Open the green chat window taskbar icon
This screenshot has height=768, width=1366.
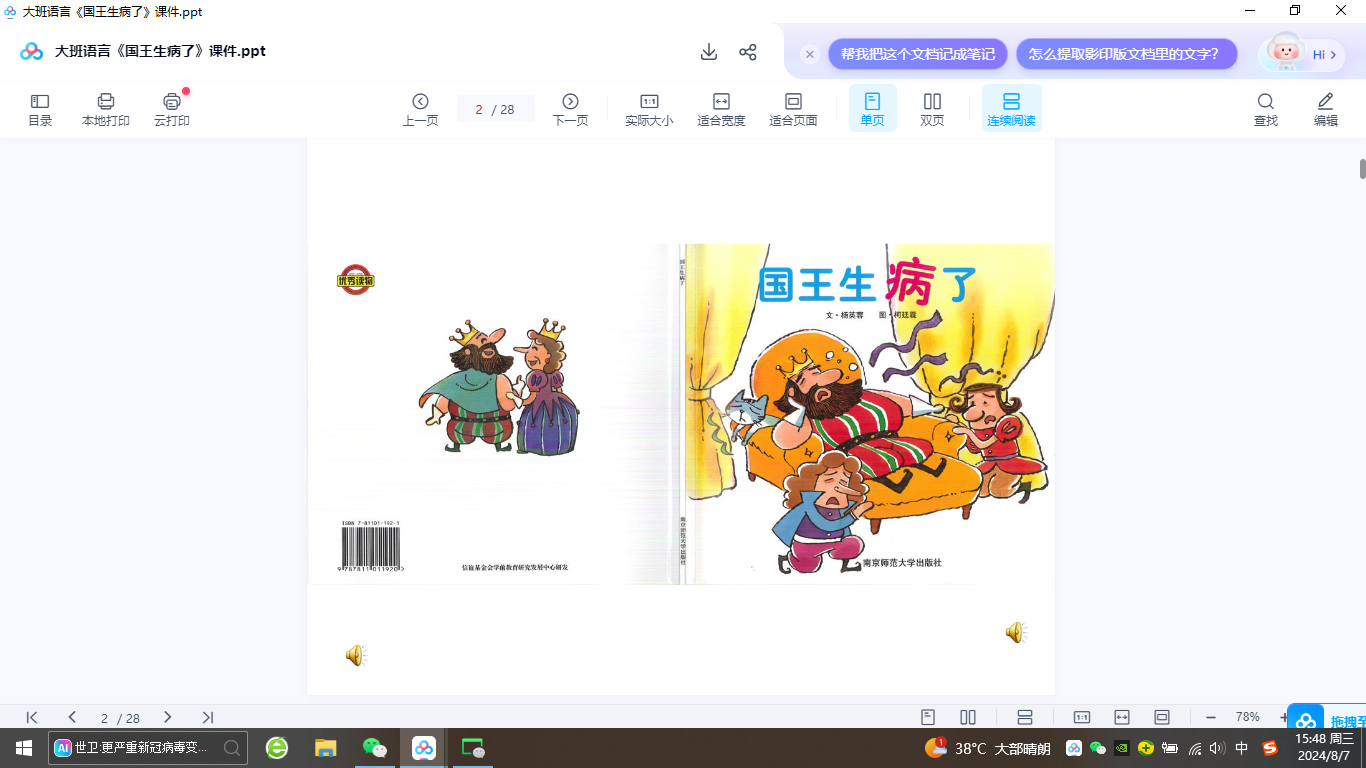[x=473, y=748]
